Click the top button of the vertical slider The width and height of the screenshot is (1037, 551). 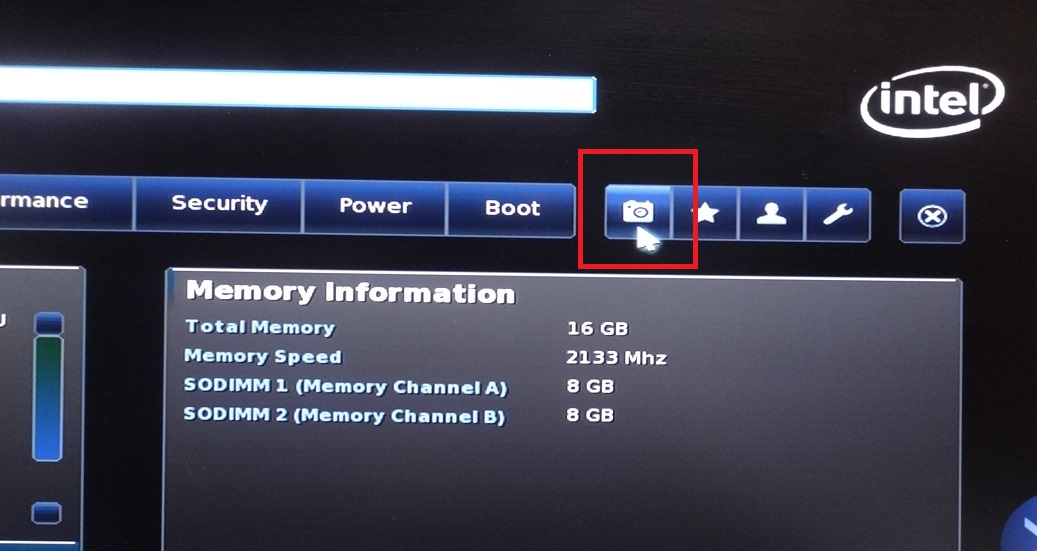coord(48,323)
